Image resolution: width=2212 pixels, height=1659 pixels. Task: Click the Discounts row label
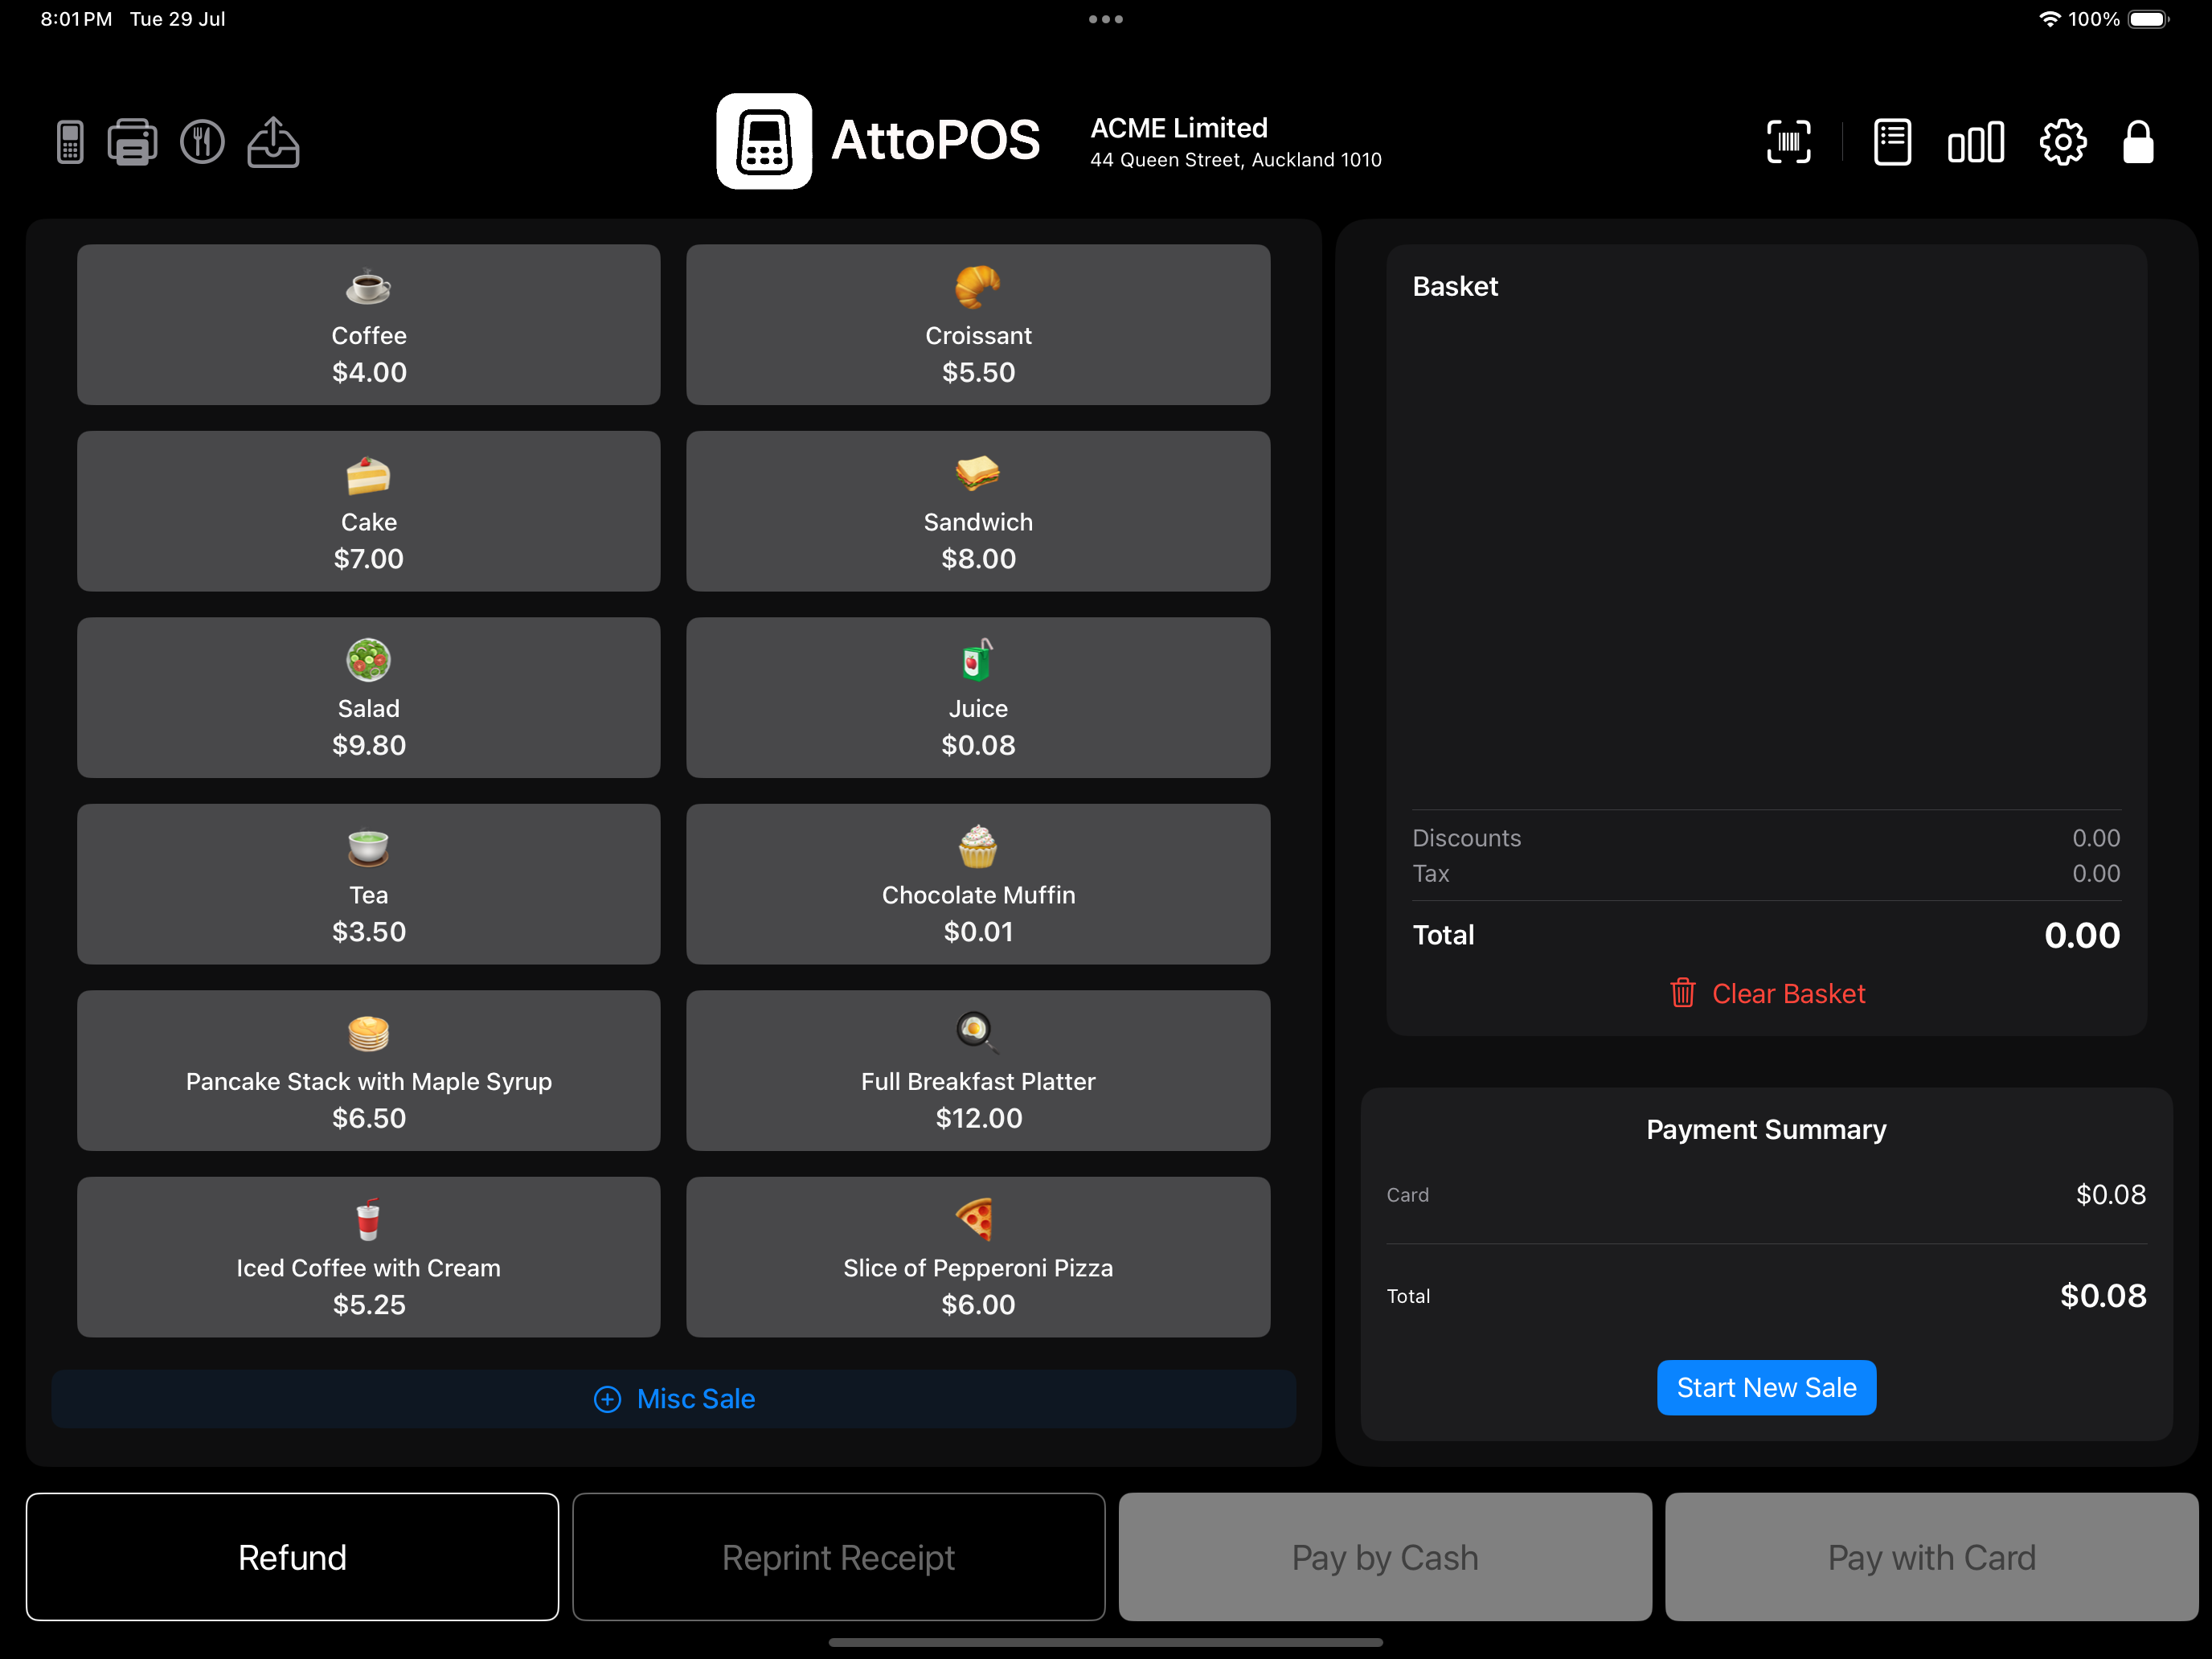coord(1466,838)
